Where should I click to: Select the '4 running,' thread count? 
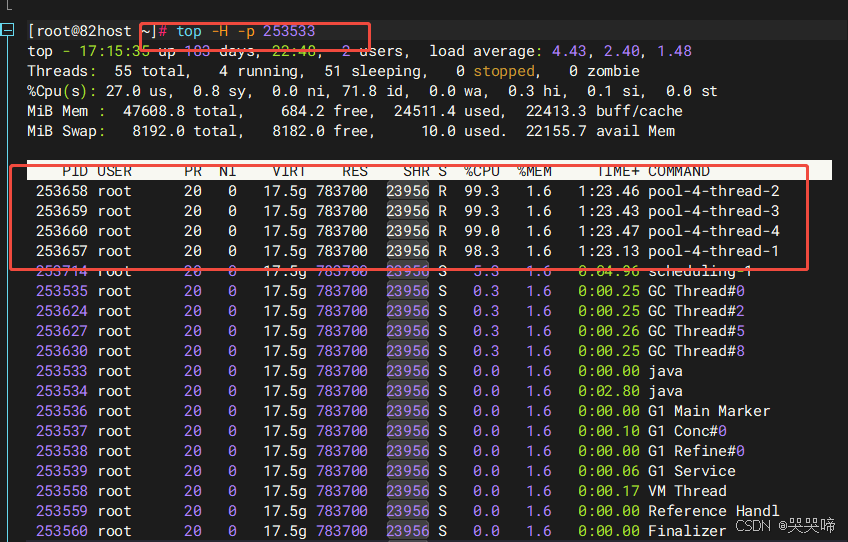tap(261, 71)
